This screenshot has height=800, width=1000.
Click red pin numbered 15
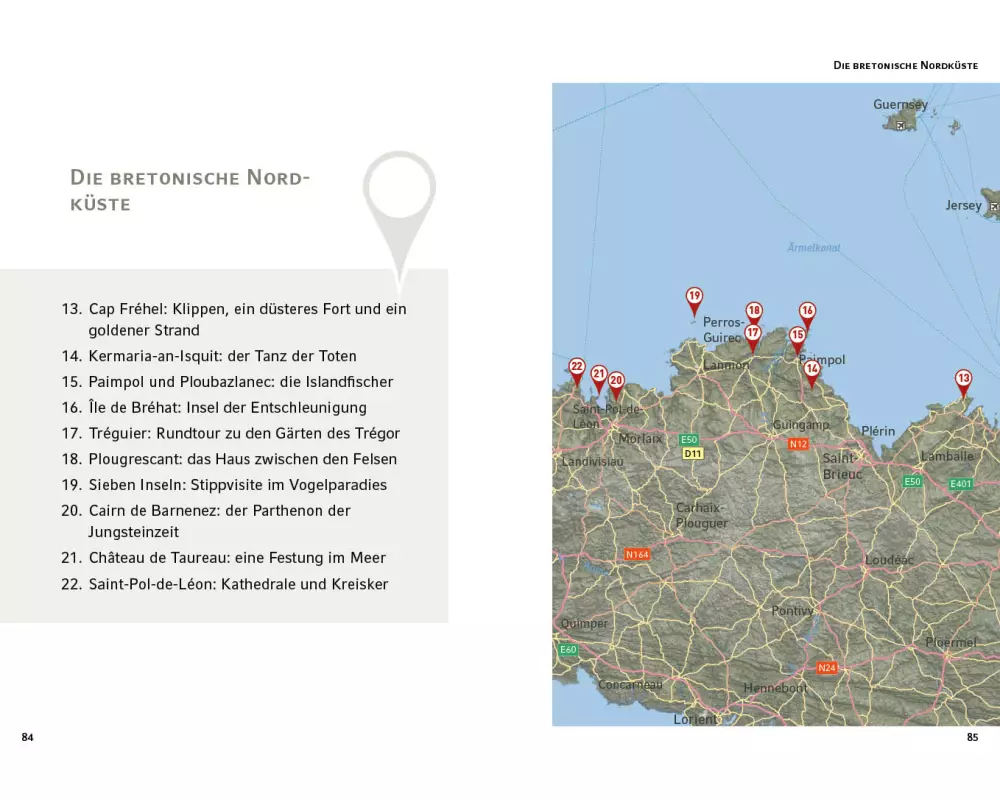click(797, 337)
